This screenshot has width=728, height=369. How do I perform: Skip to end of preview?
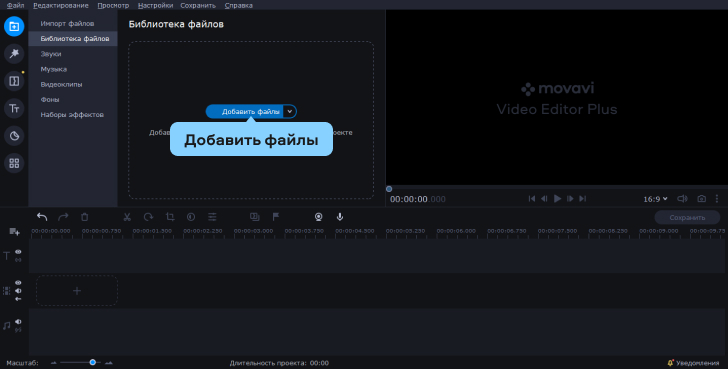(583, 199)
